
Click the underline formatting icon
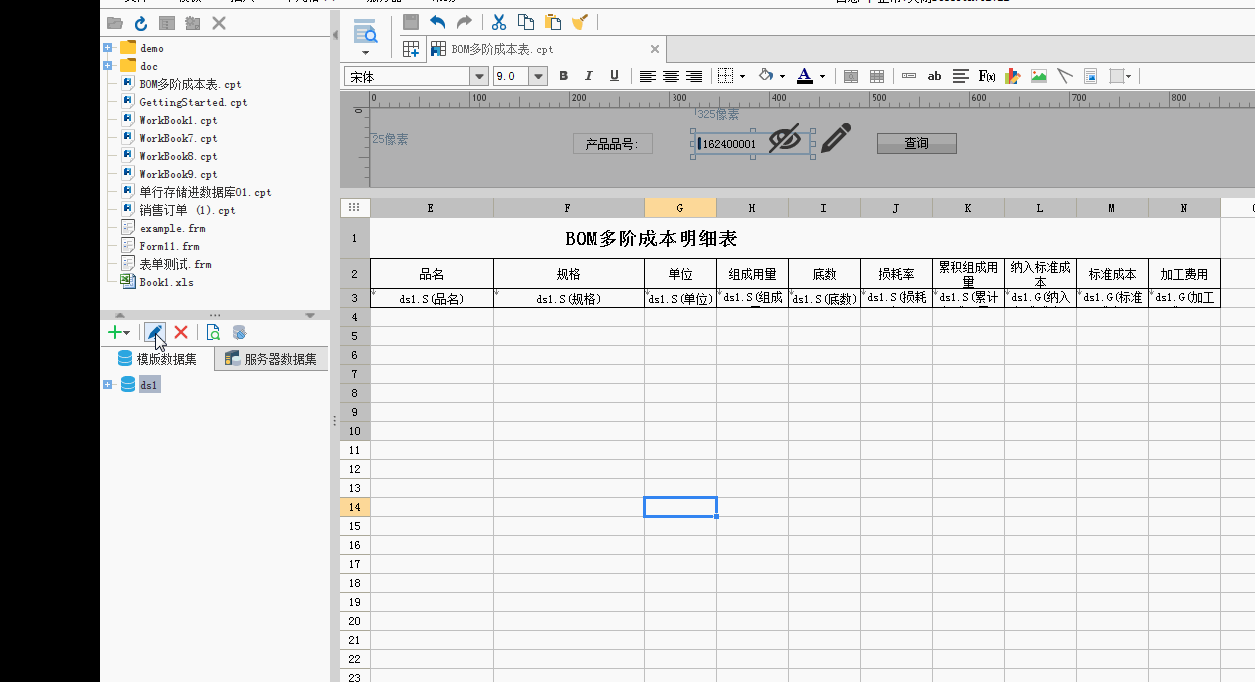click(613, 75)
